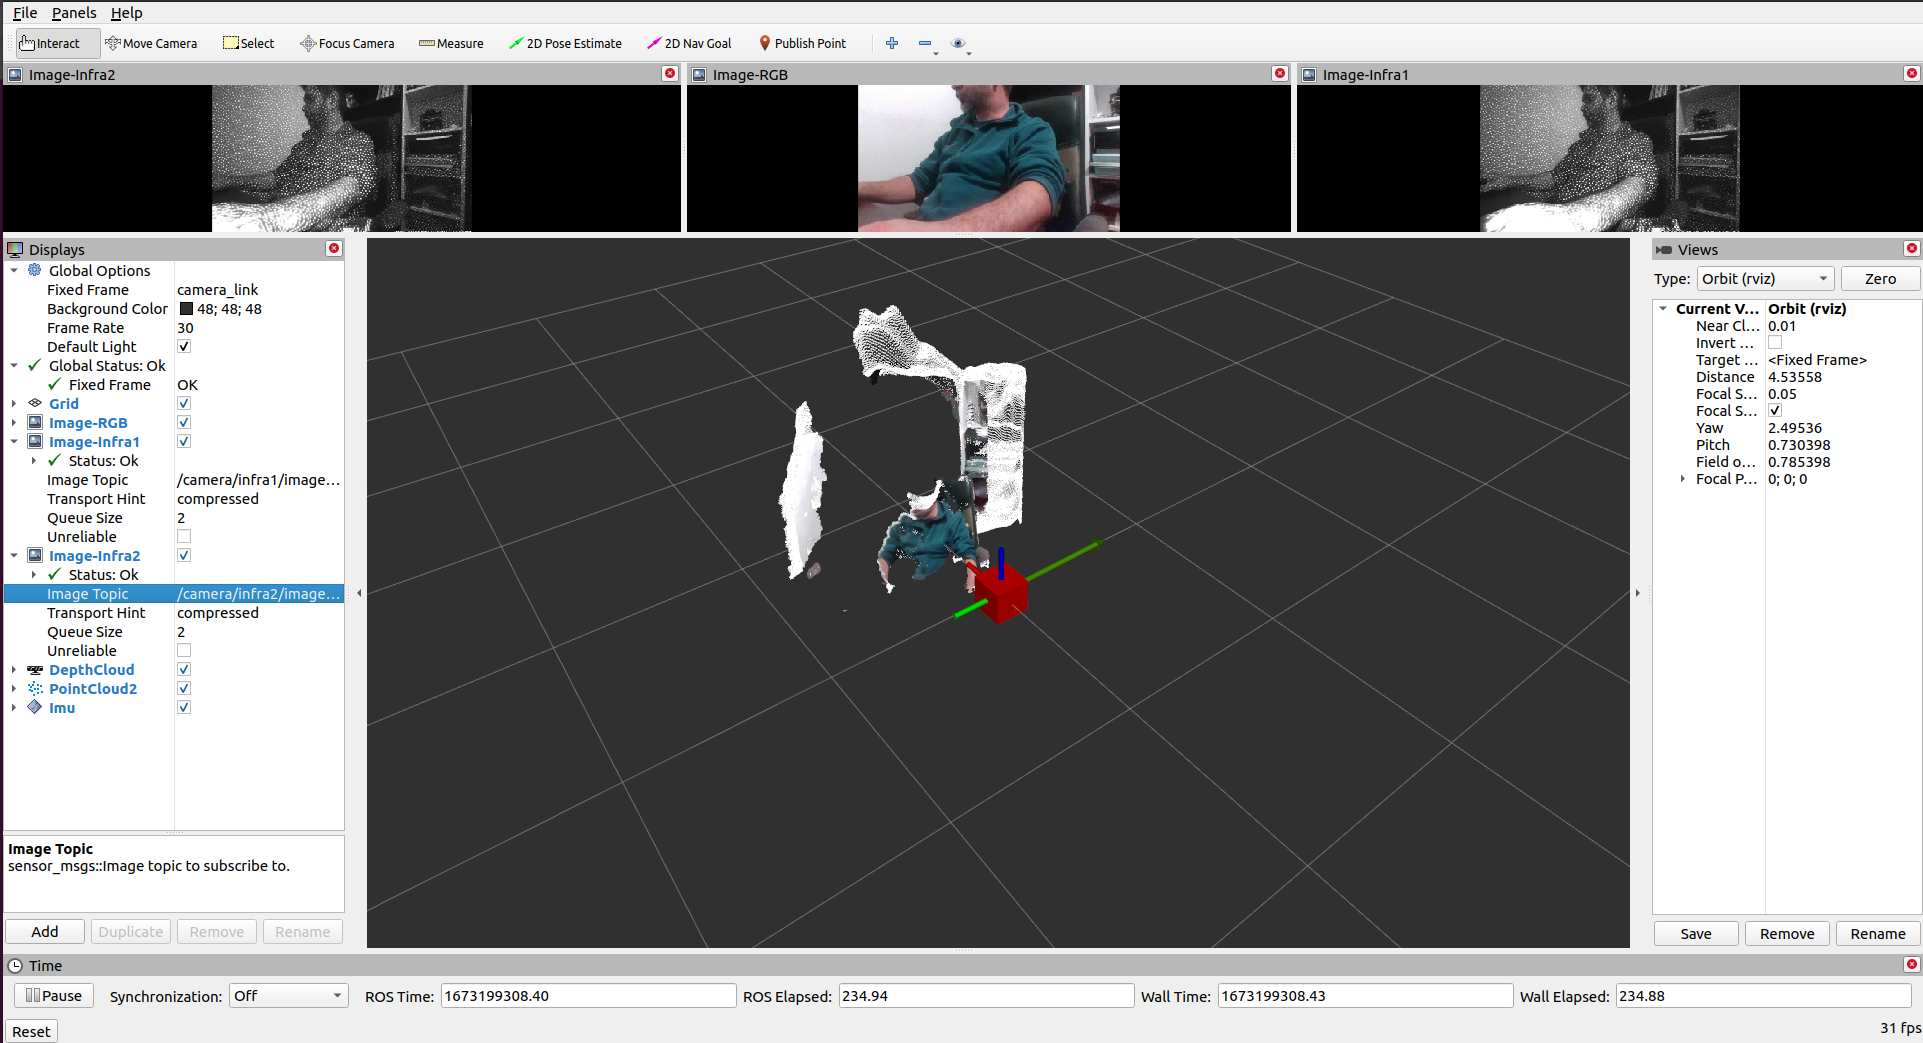Close the Views panel
This screenshot has width=1923, height=1043.
[x=1911, y=249]
